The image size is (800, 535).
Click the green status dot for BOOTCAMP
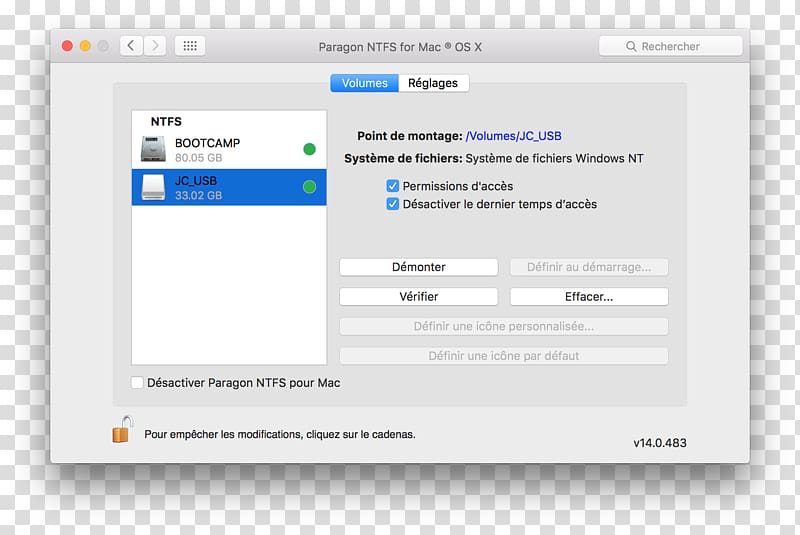[309, 149]
